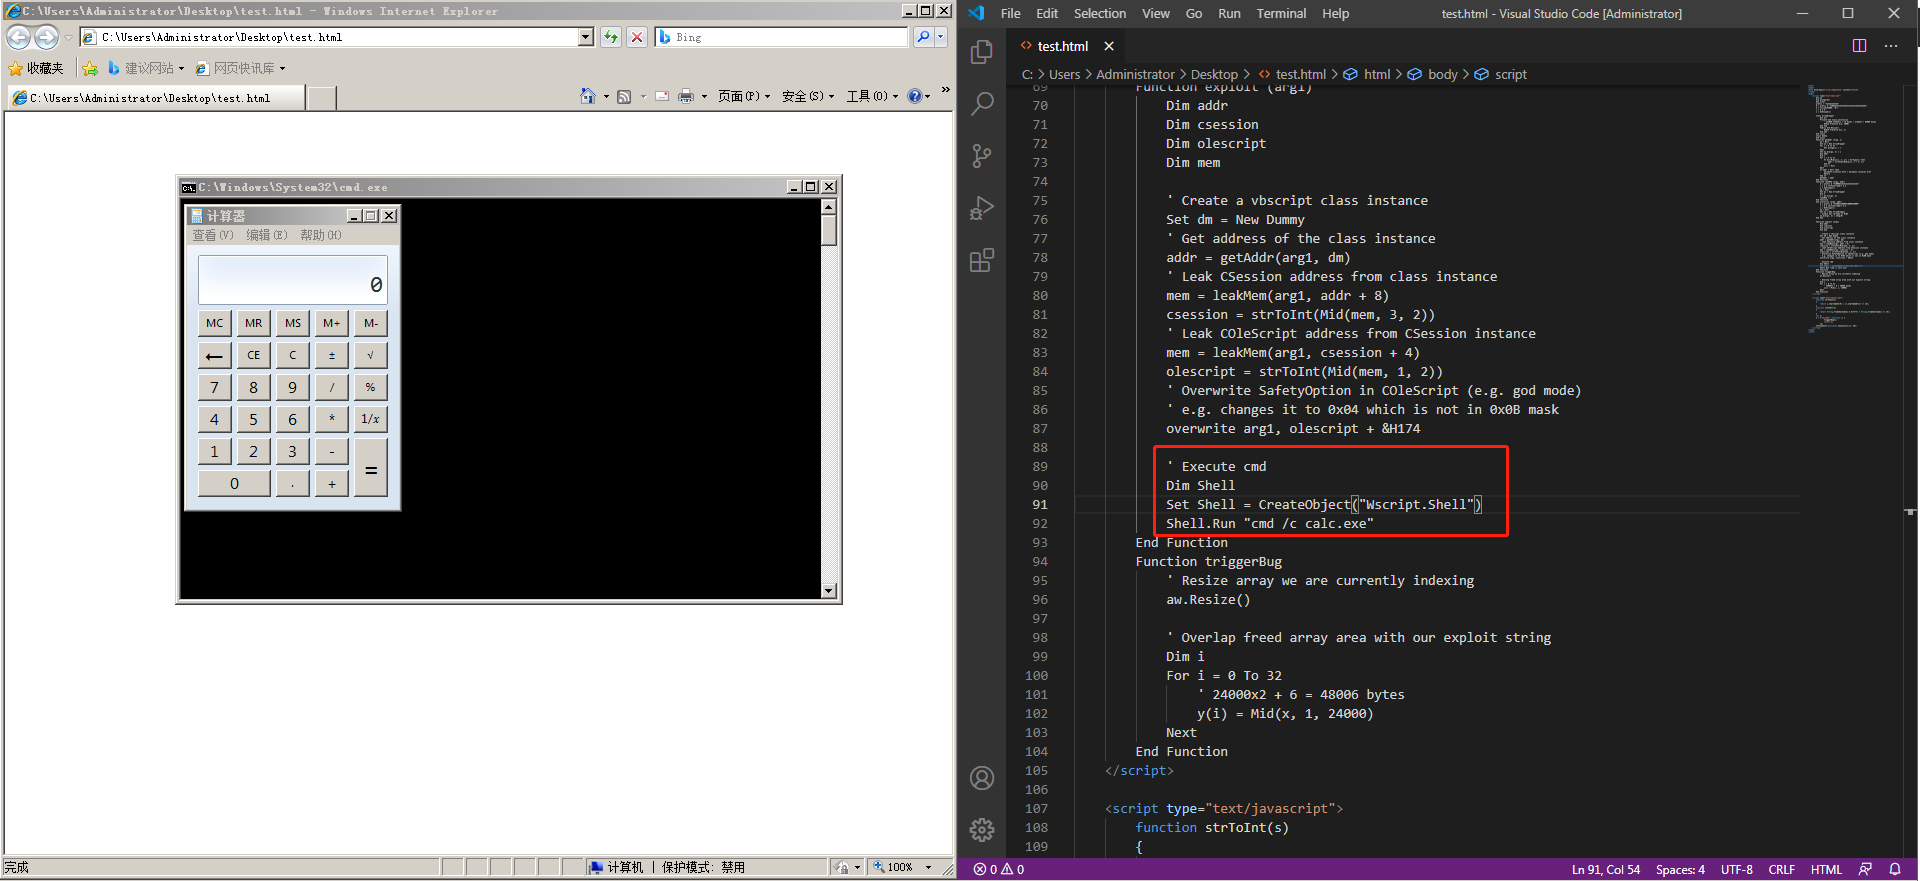Go forward in Internet Explorer
1920x881 pixels.
(46, 37)
